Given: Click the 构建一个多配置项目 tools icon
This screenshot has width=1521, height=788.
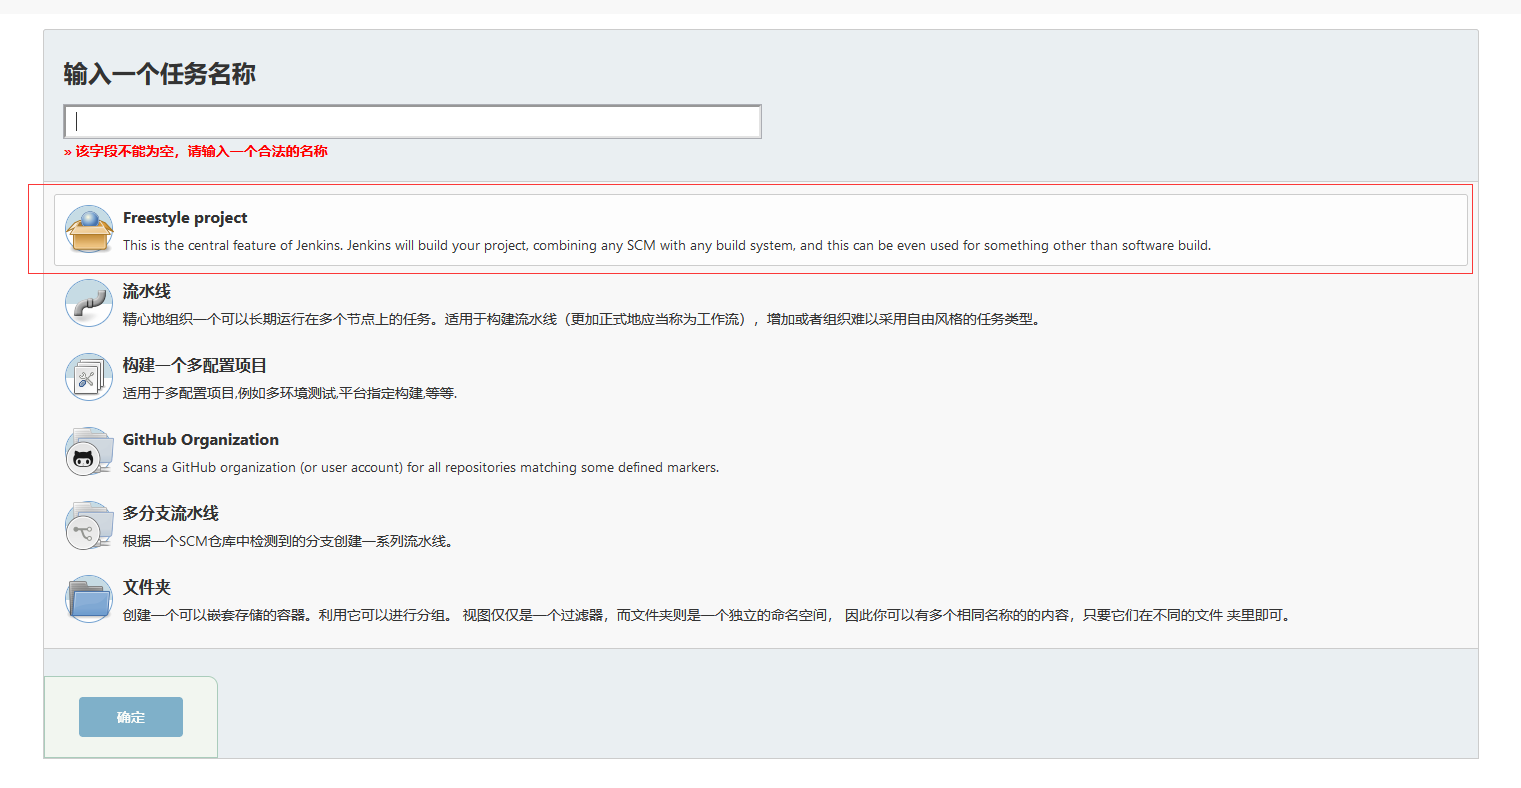Looking at the screenshot, I should (x=89, y=377).
